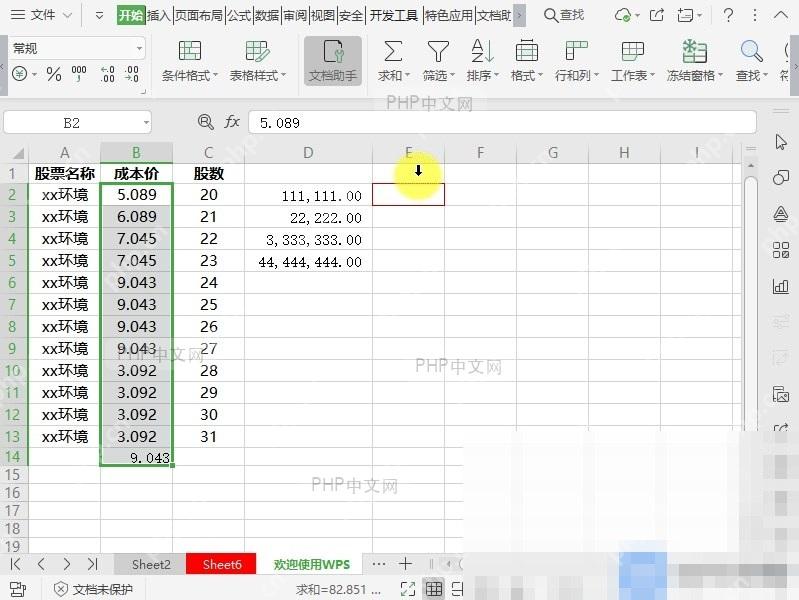Screen dimensions: 799x600
Task: Apply percent style format
Action: (x=54, y=74)
